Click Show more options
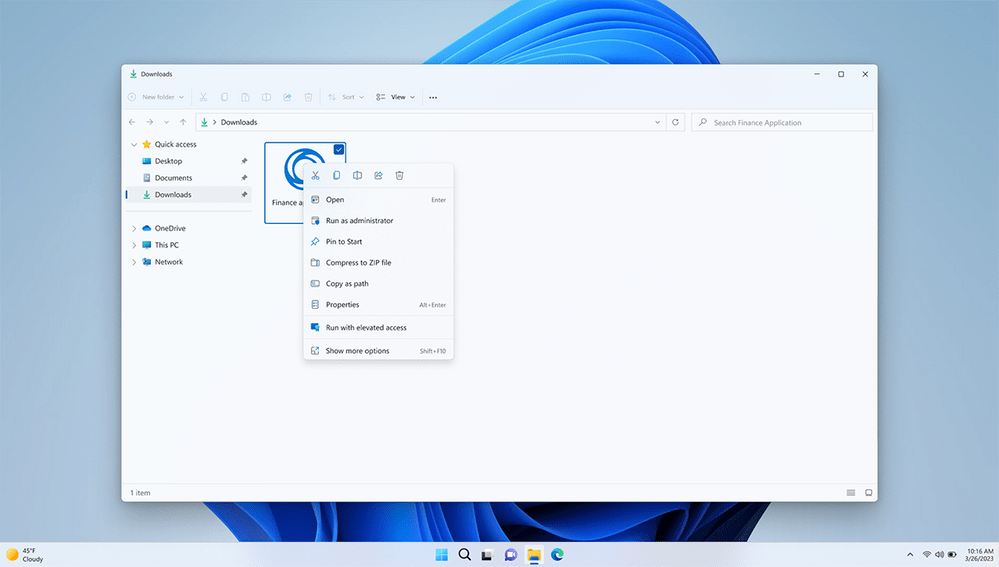The height and width of the screenshot is (567, 999). pos(357,351)
